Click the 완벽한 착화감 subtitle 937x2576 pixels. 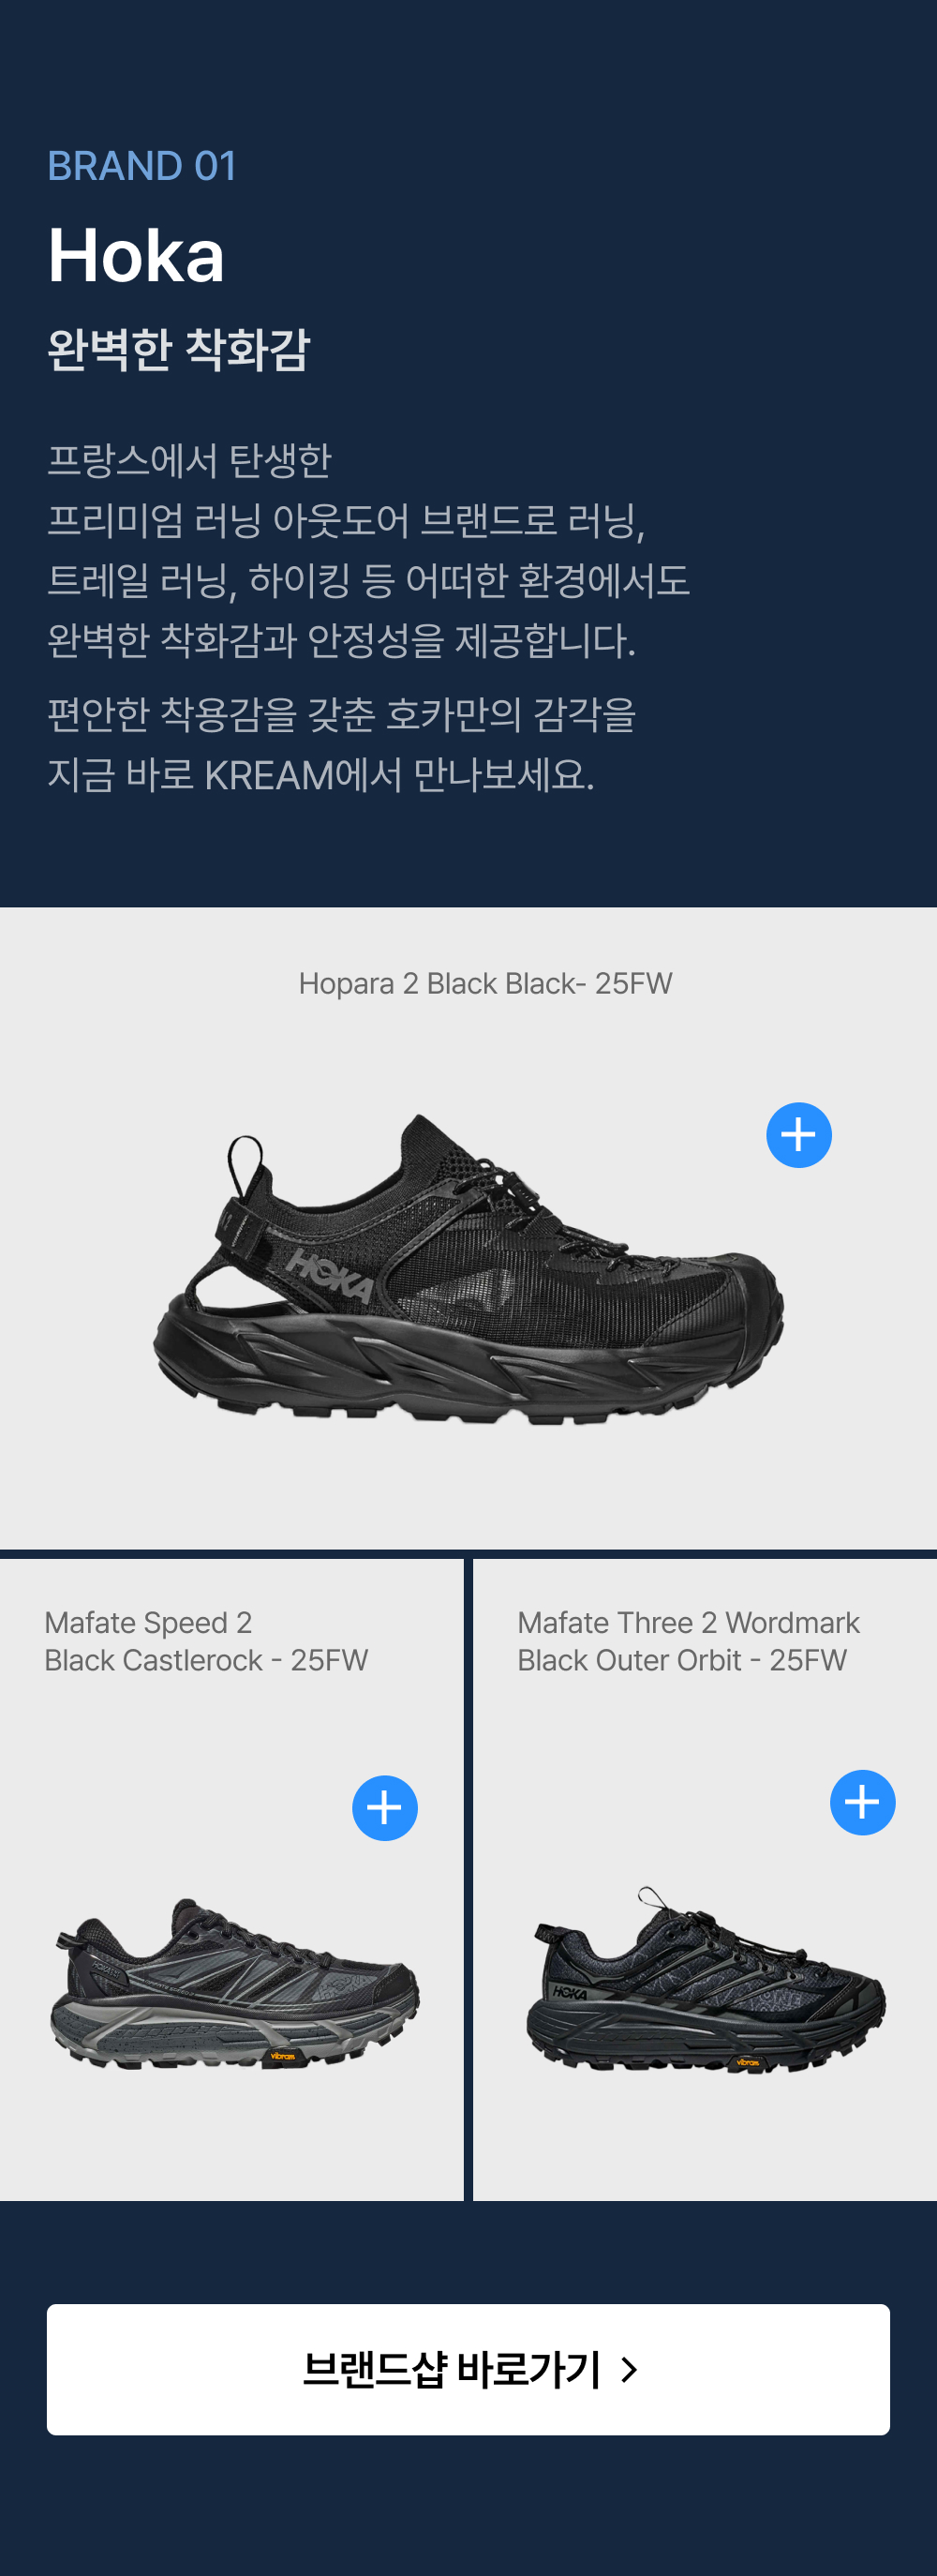pyautogui.click(x=179, y=350)
